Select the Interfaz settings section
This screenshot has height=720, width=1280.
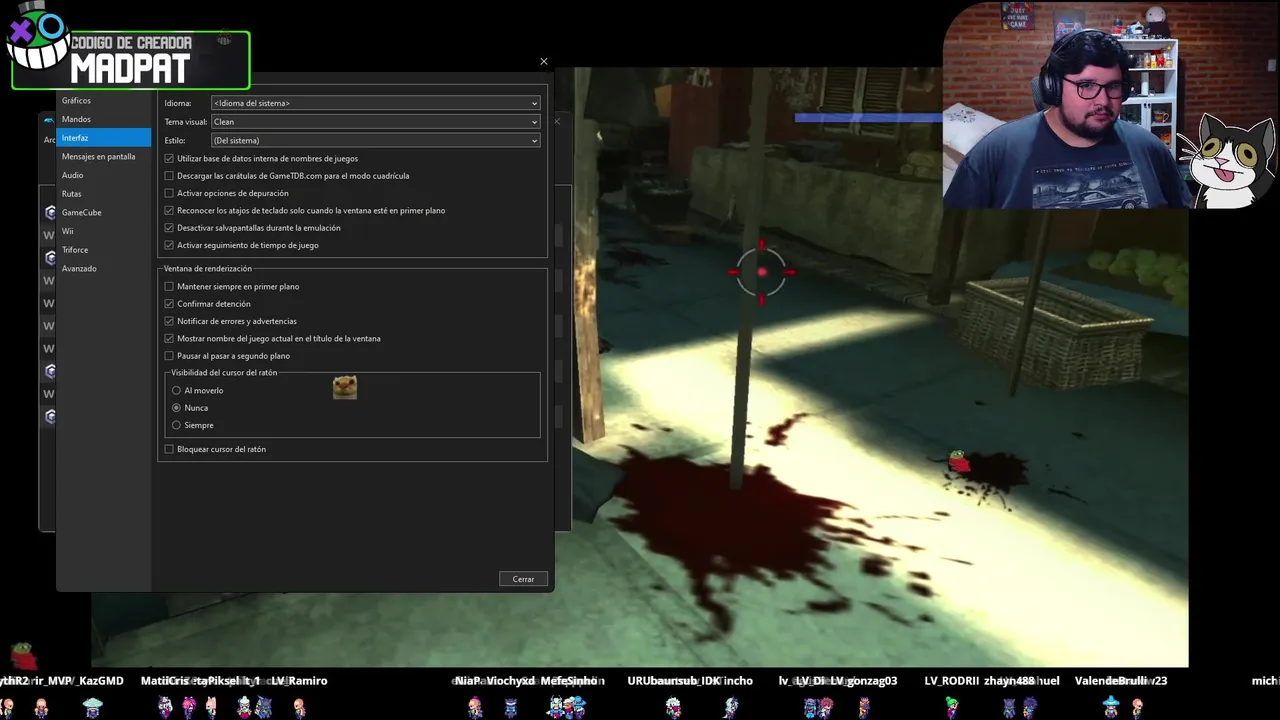tap(104, 138)
